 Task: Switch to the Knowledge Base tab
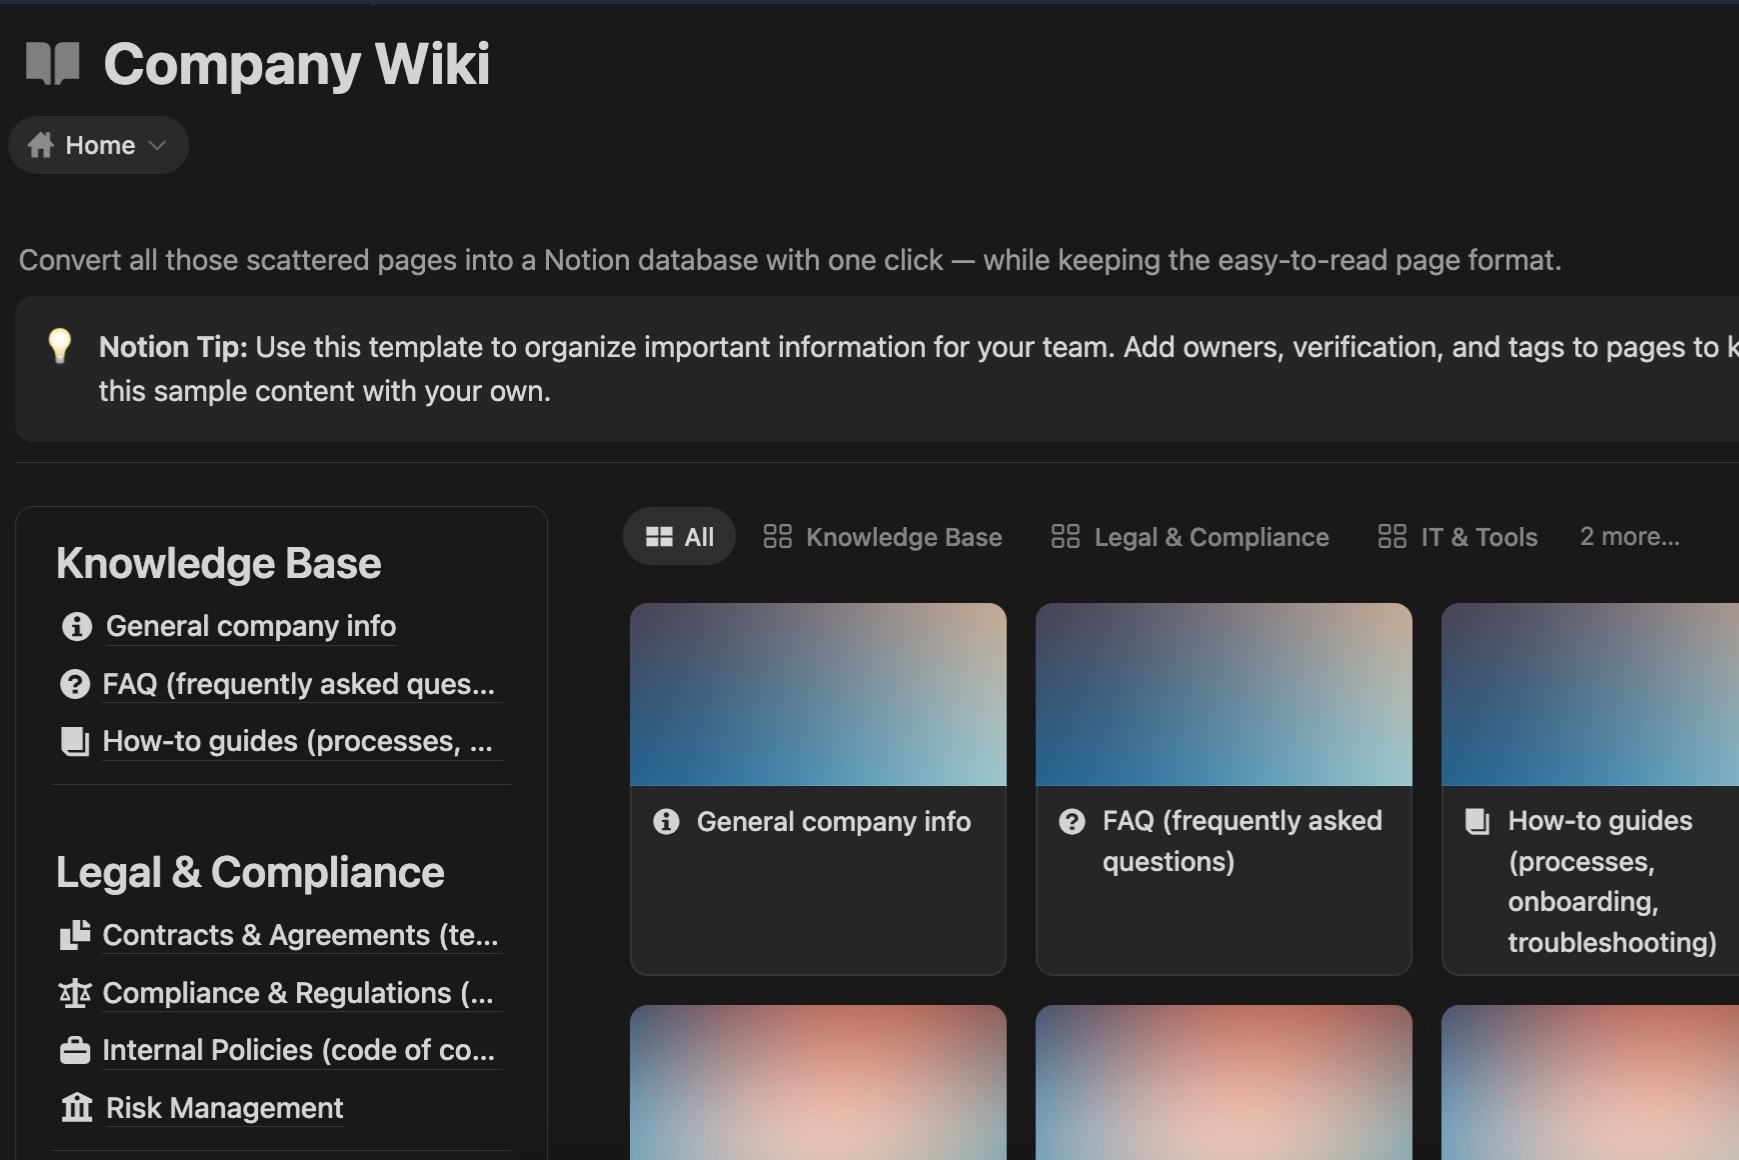(x=883, y=537)
